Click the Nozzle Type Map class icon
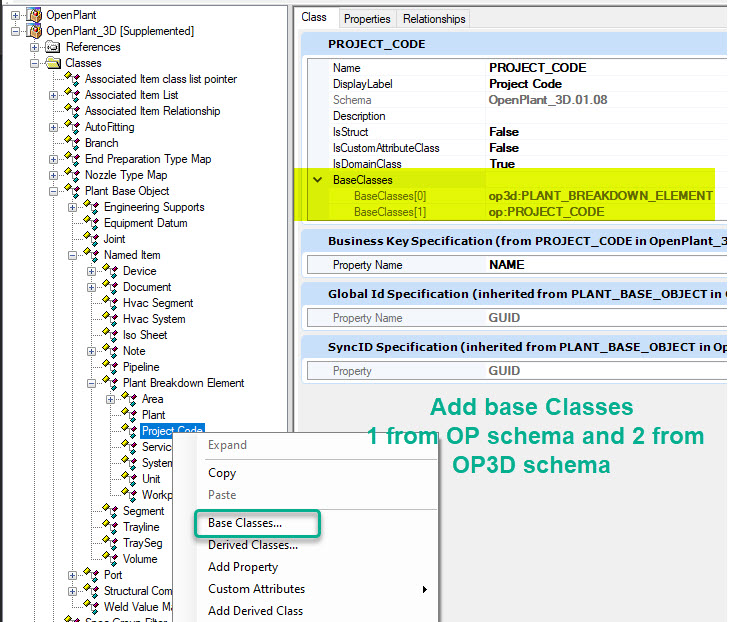This screenshot has width=729, height=622. [72, 175]
